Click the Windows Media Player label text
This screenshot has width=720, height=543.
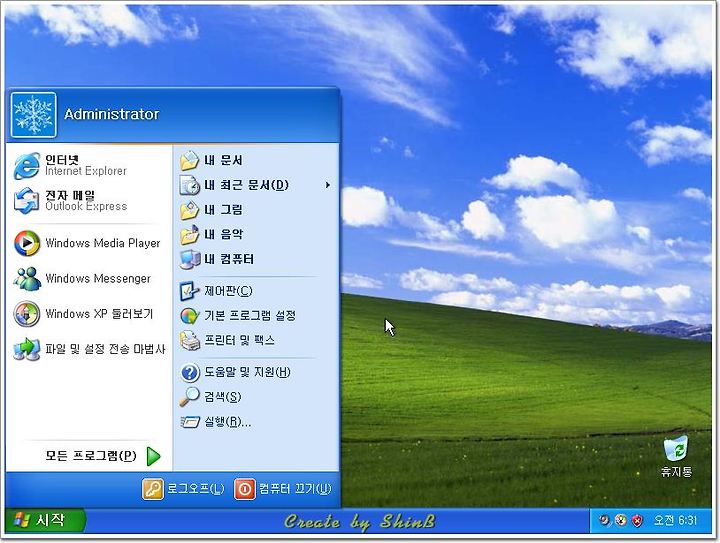tap(103, 243)
